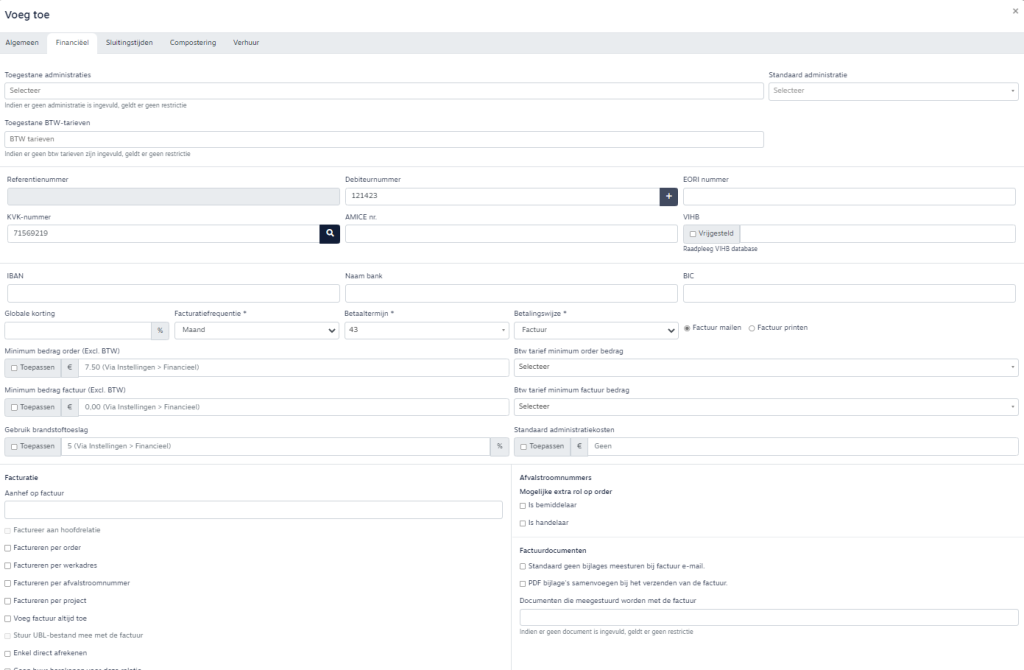The image size is (1024, 670).
Task: Click euro symbol in Minimum bedrag factuur
Action: pos(70,407)
